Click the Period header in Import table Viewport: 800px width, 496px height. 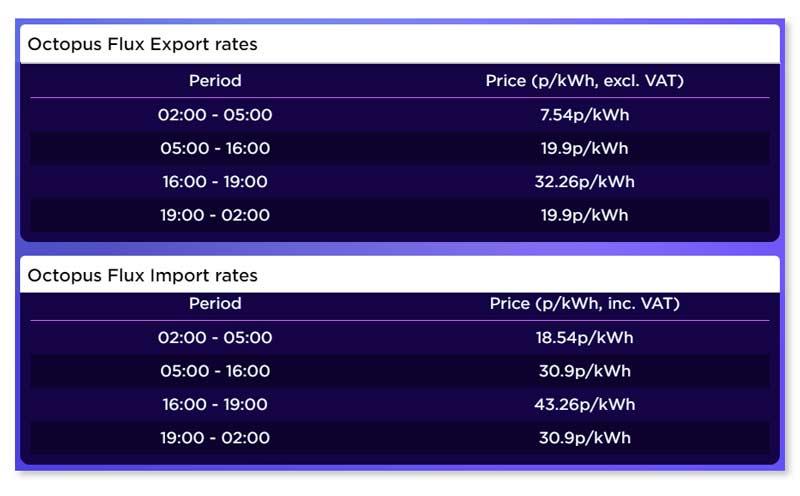pyautogui.click(x=215, y=304)
